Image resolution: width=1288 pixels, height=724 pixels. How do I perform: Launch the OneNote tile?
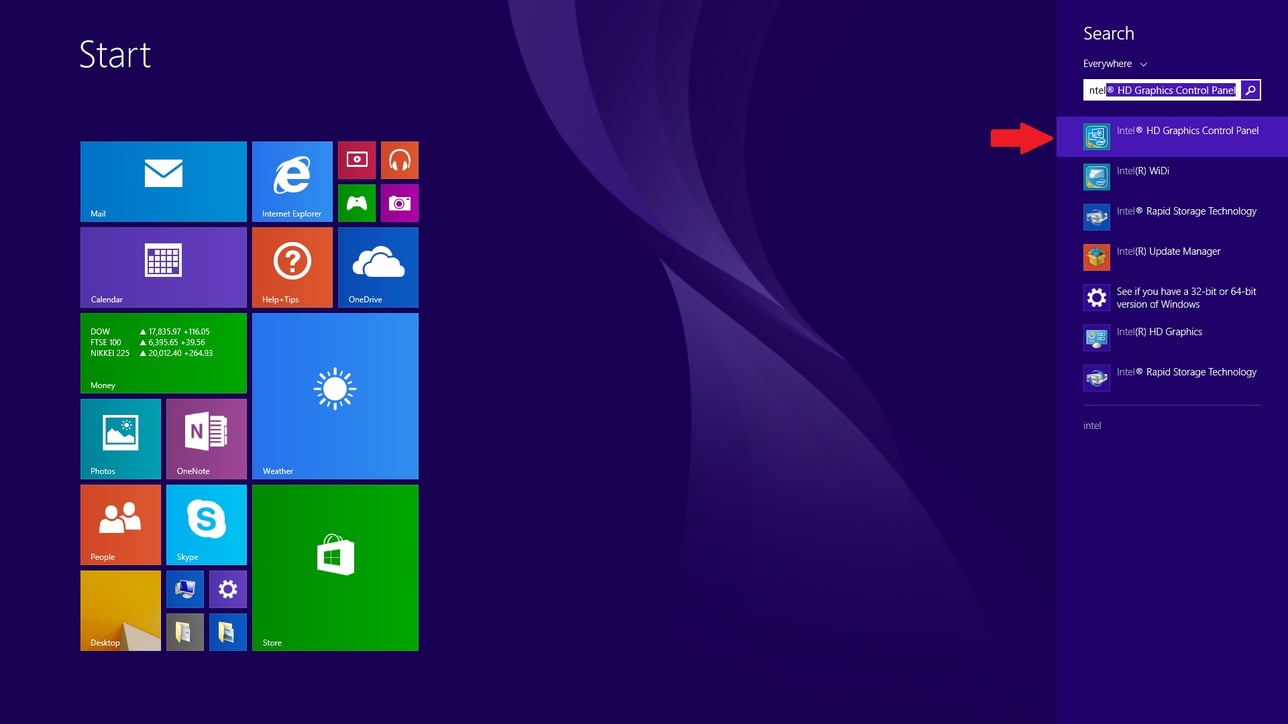pyautogui.click(x=206, y=439)
